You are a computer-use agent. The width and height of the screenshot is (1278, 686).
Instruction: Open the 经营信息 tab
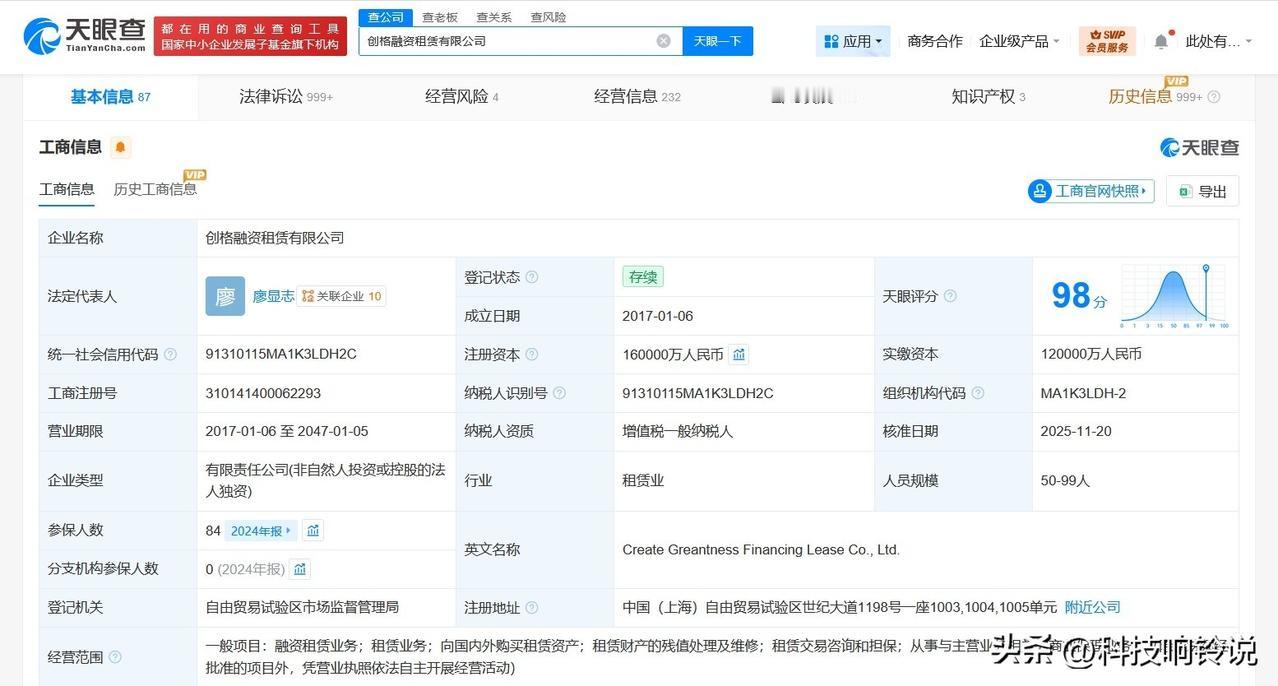tap(637, 97)
